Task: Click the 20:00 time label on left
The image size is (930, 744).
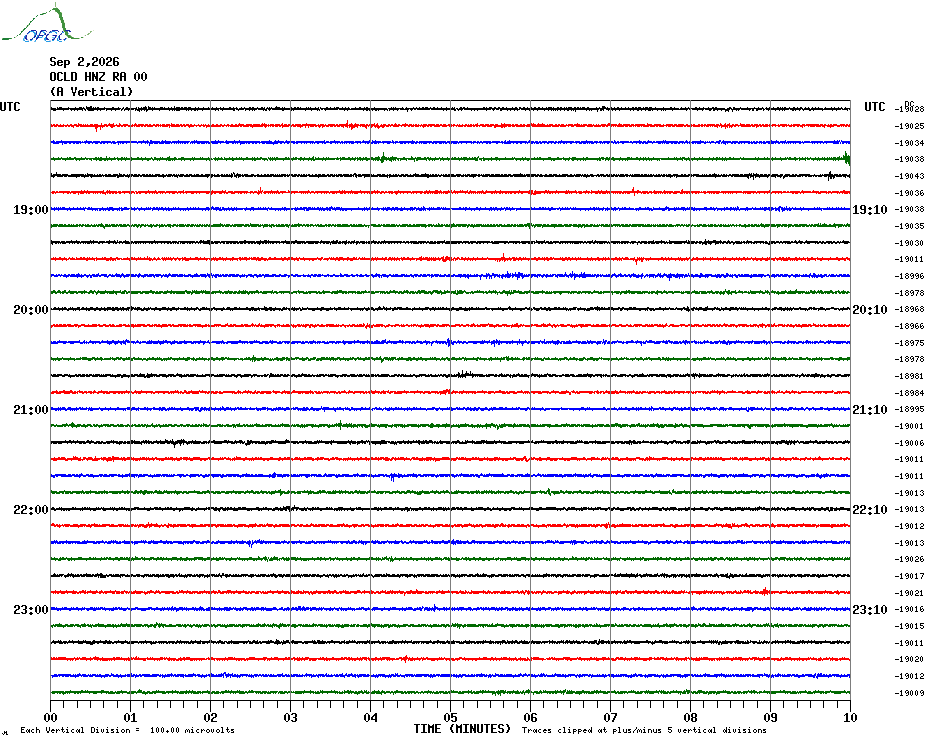Action: 31,310
